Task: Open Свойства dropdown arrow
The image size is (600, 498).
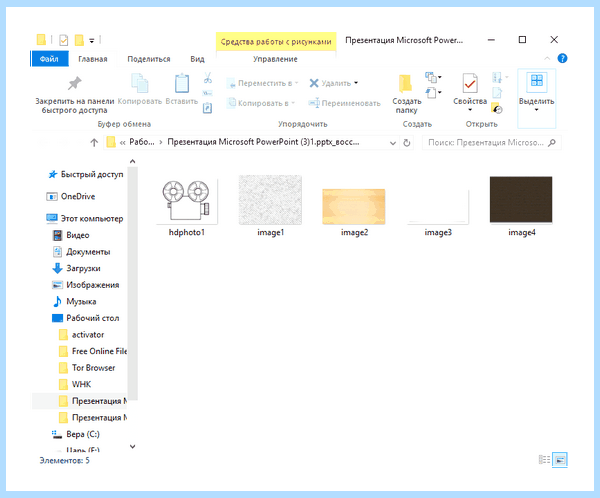Action: (x=470, y=110)
